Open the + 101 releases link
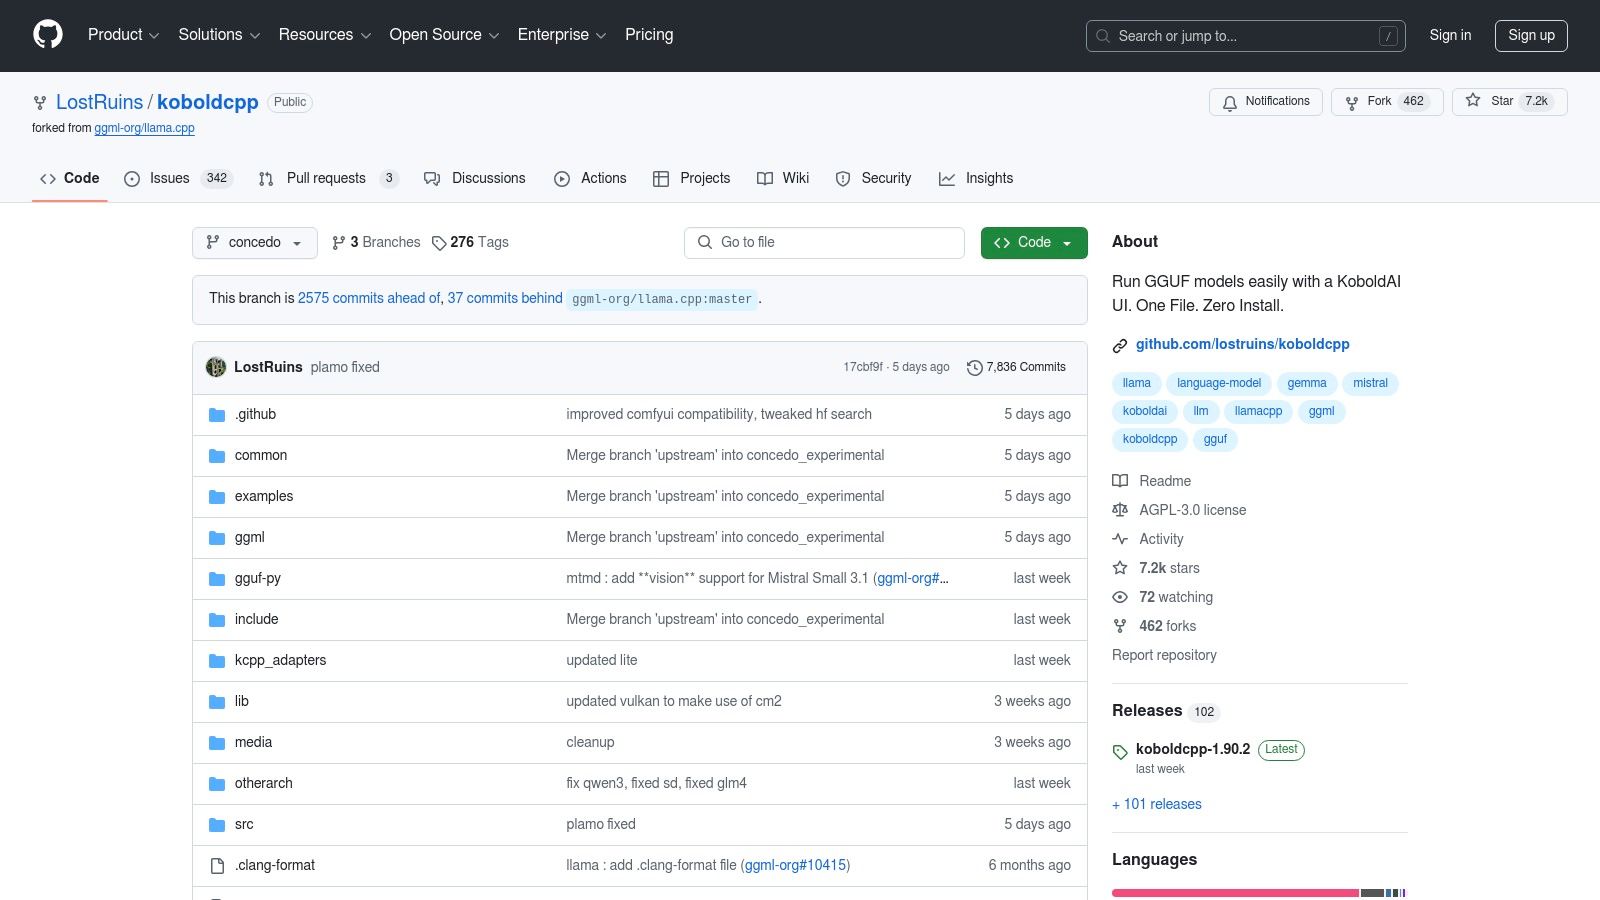This screenshot has height=900, width=1600. point(1157,805)
